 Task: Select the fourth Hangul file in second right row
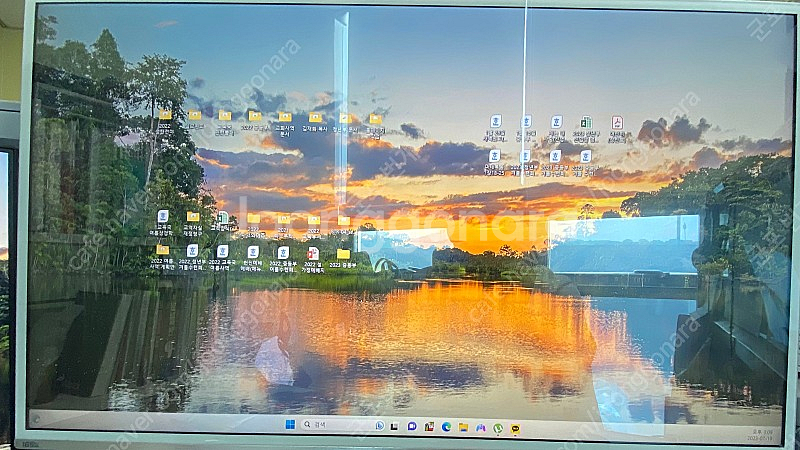[585, 157]
